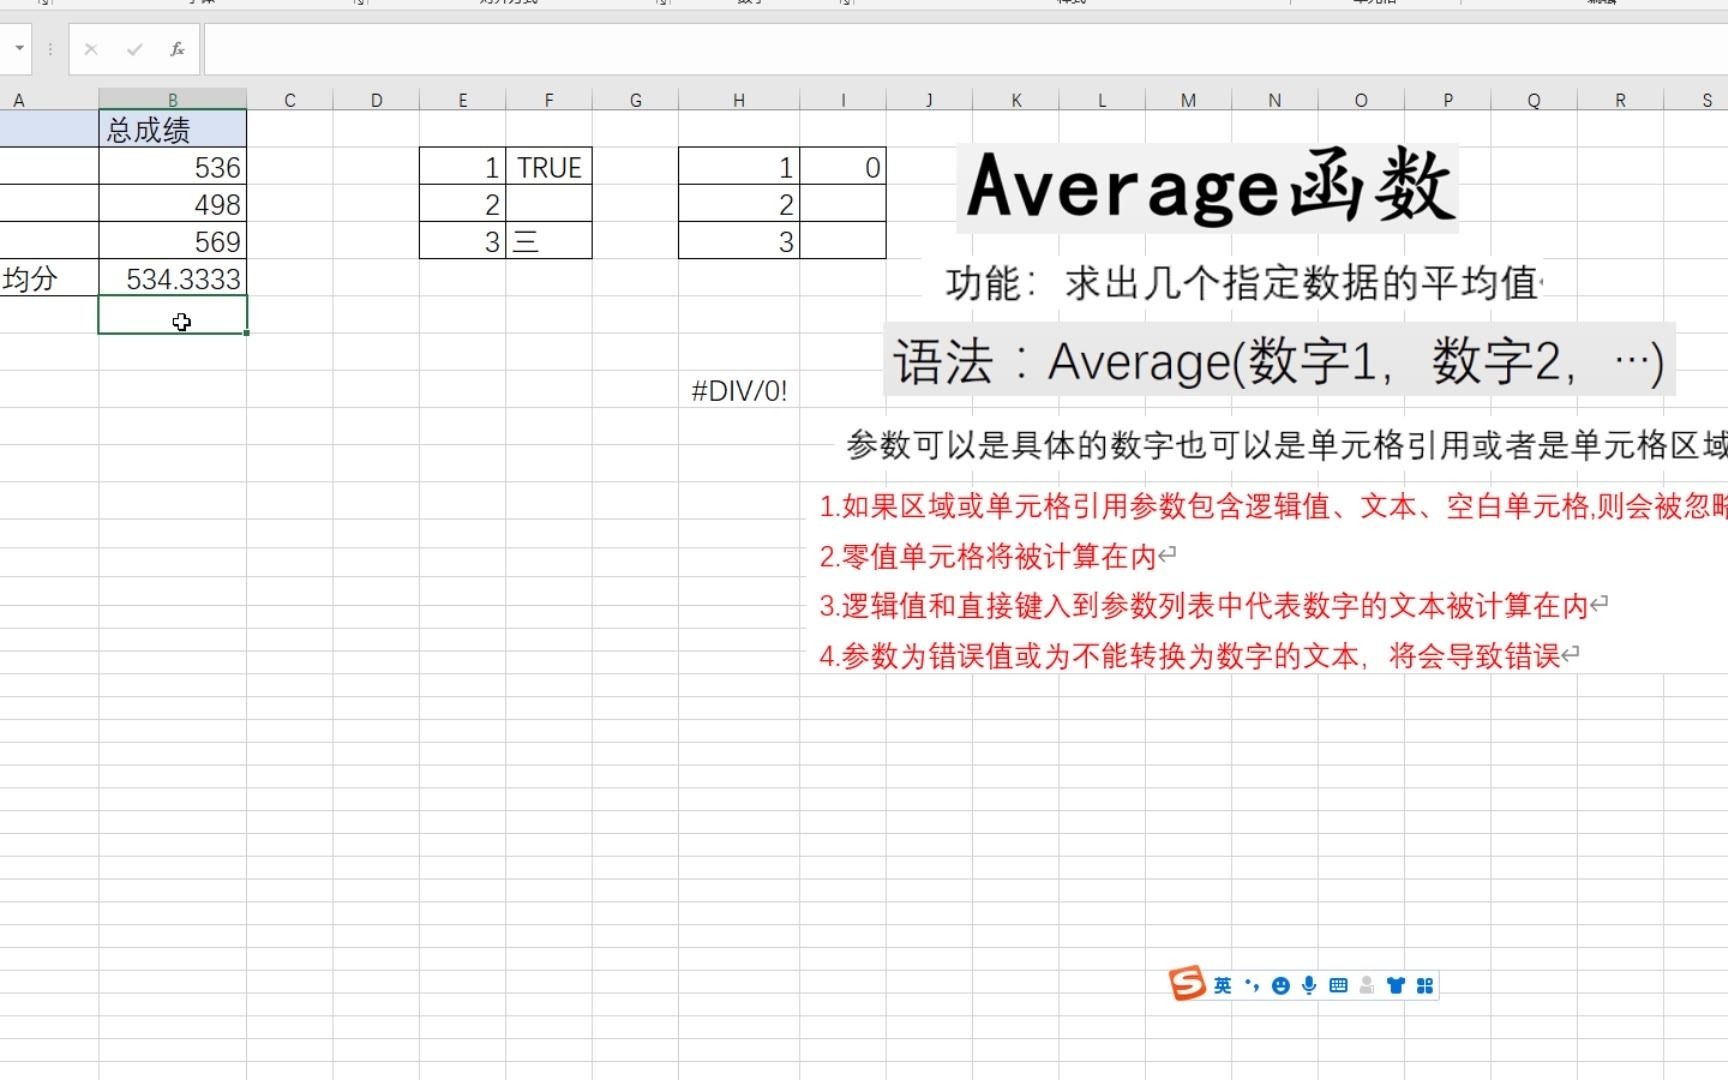
Task: Click the 功能 description text line
Action: tap(1241, 283)
